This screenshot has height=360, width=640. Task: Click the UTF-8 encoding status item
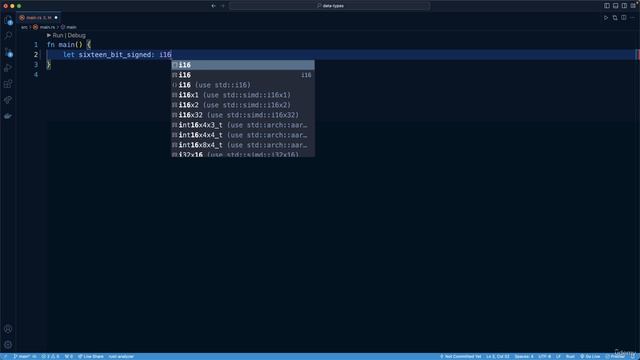(544, 356)
